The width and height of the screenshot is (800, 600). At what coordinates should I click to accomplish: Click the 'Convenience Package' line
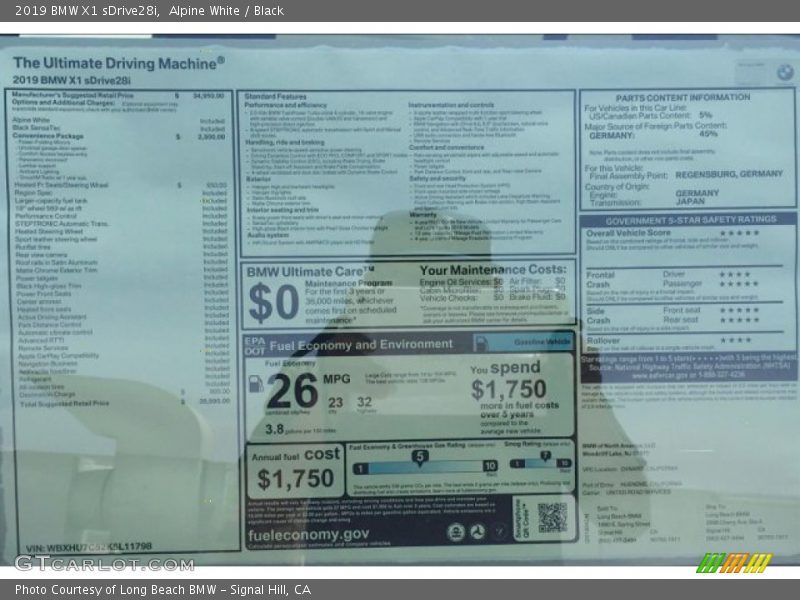[118, 136]
